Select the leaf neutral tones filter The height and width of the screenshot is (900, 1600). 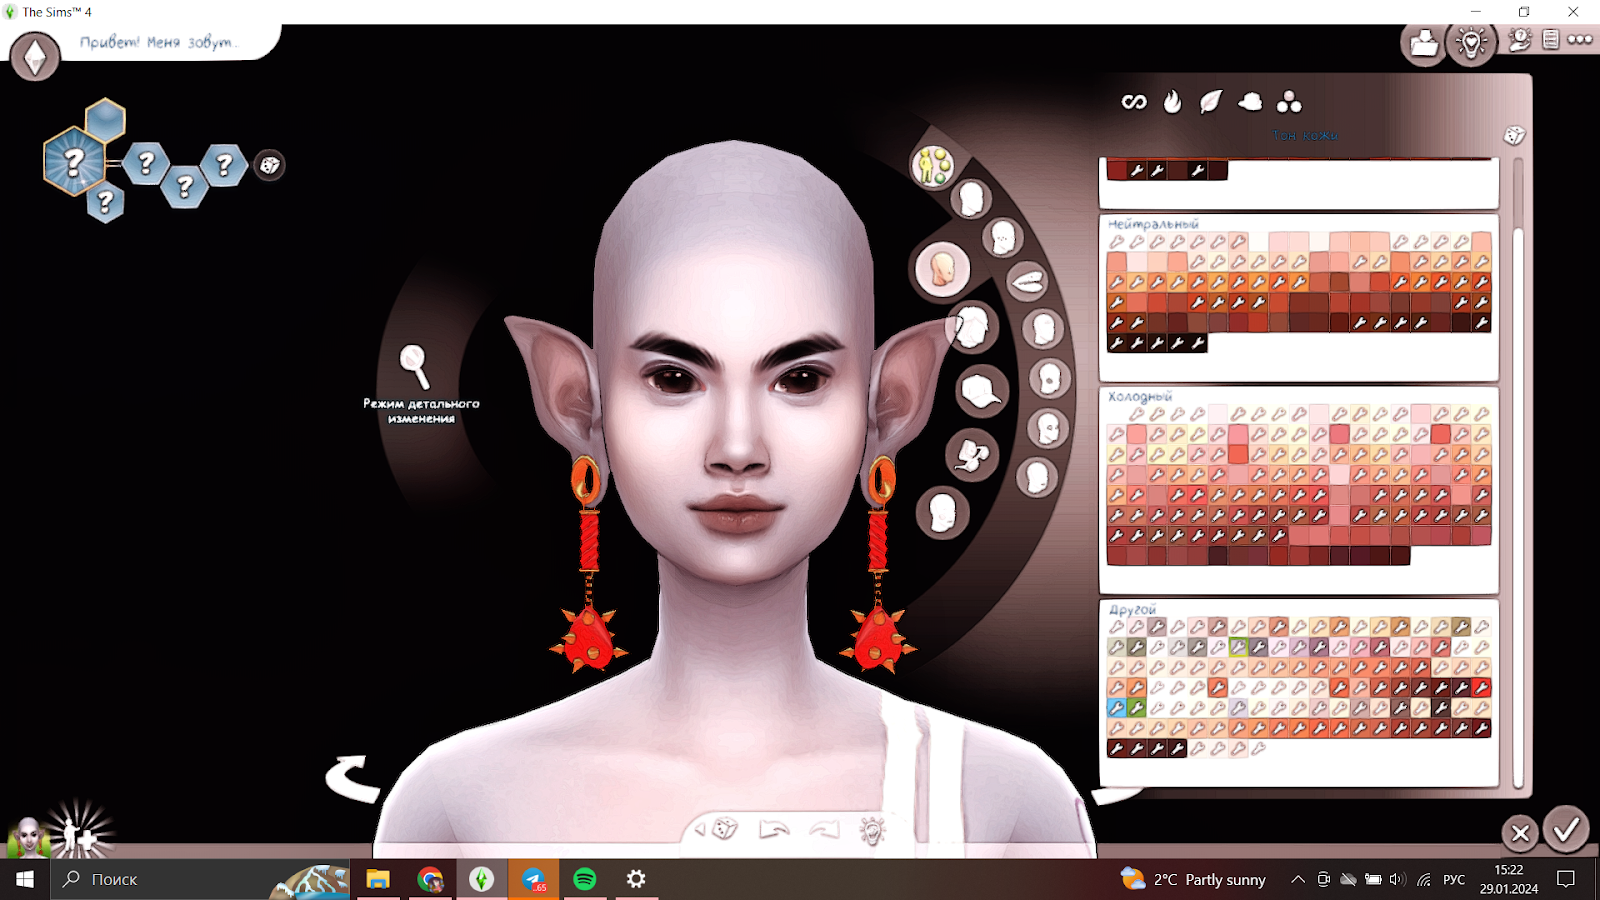coord(1210,101)
